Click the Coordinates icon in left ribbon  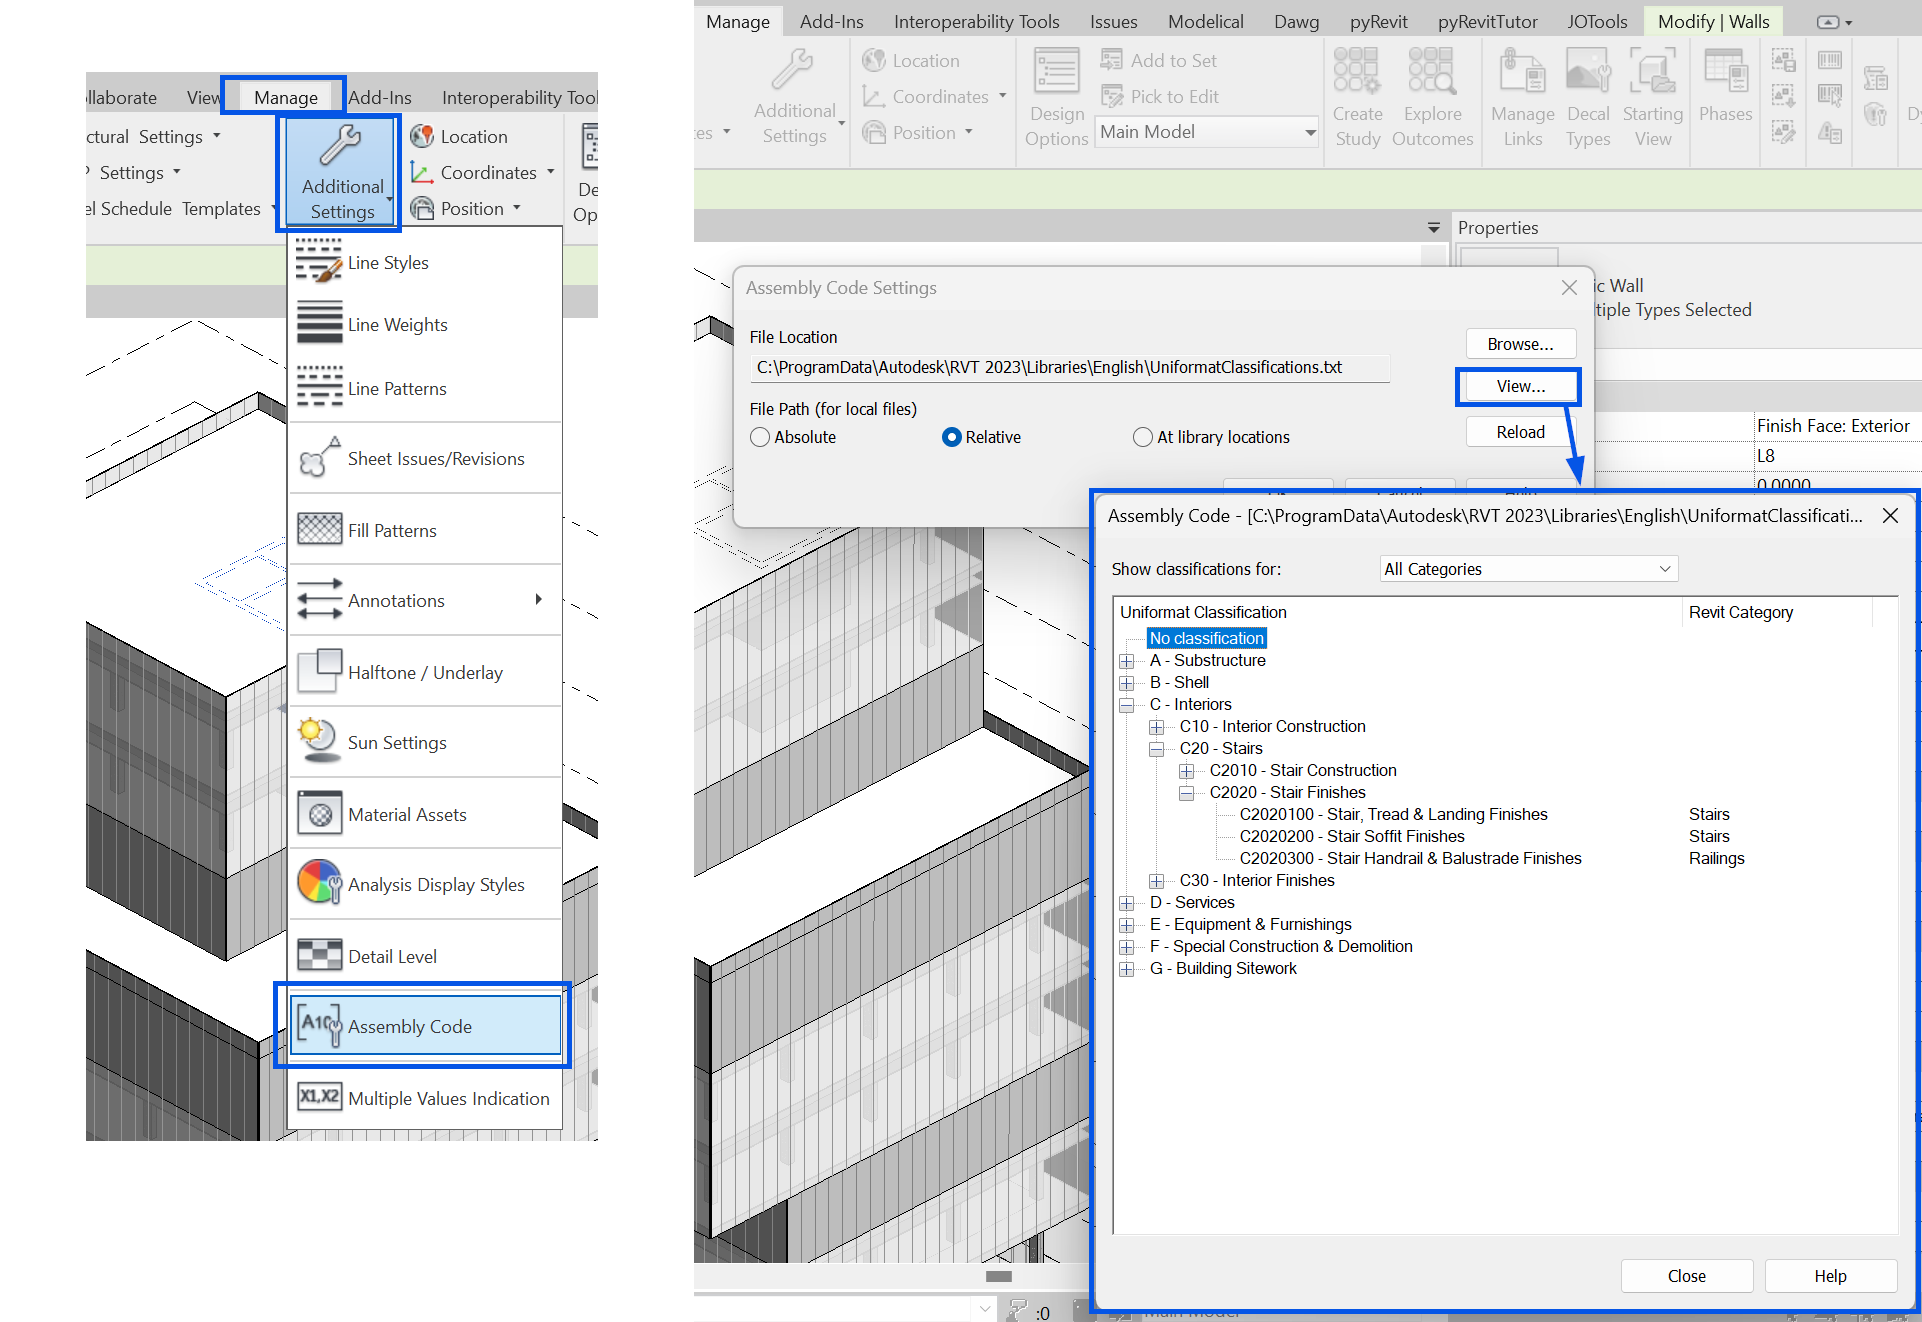pos(422,172)
